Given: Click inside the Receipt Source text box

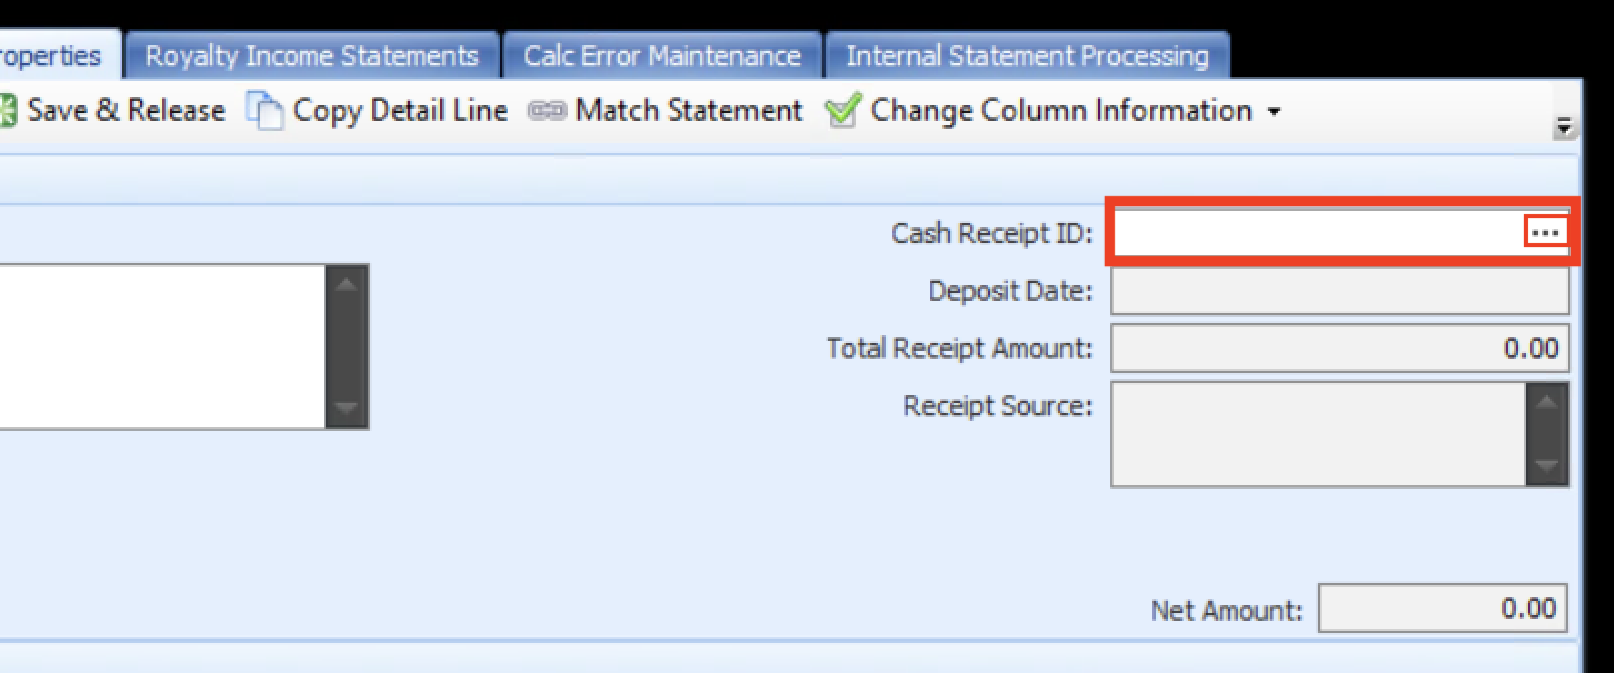Looking at the screenshot, I should (x=1318, y=434).
